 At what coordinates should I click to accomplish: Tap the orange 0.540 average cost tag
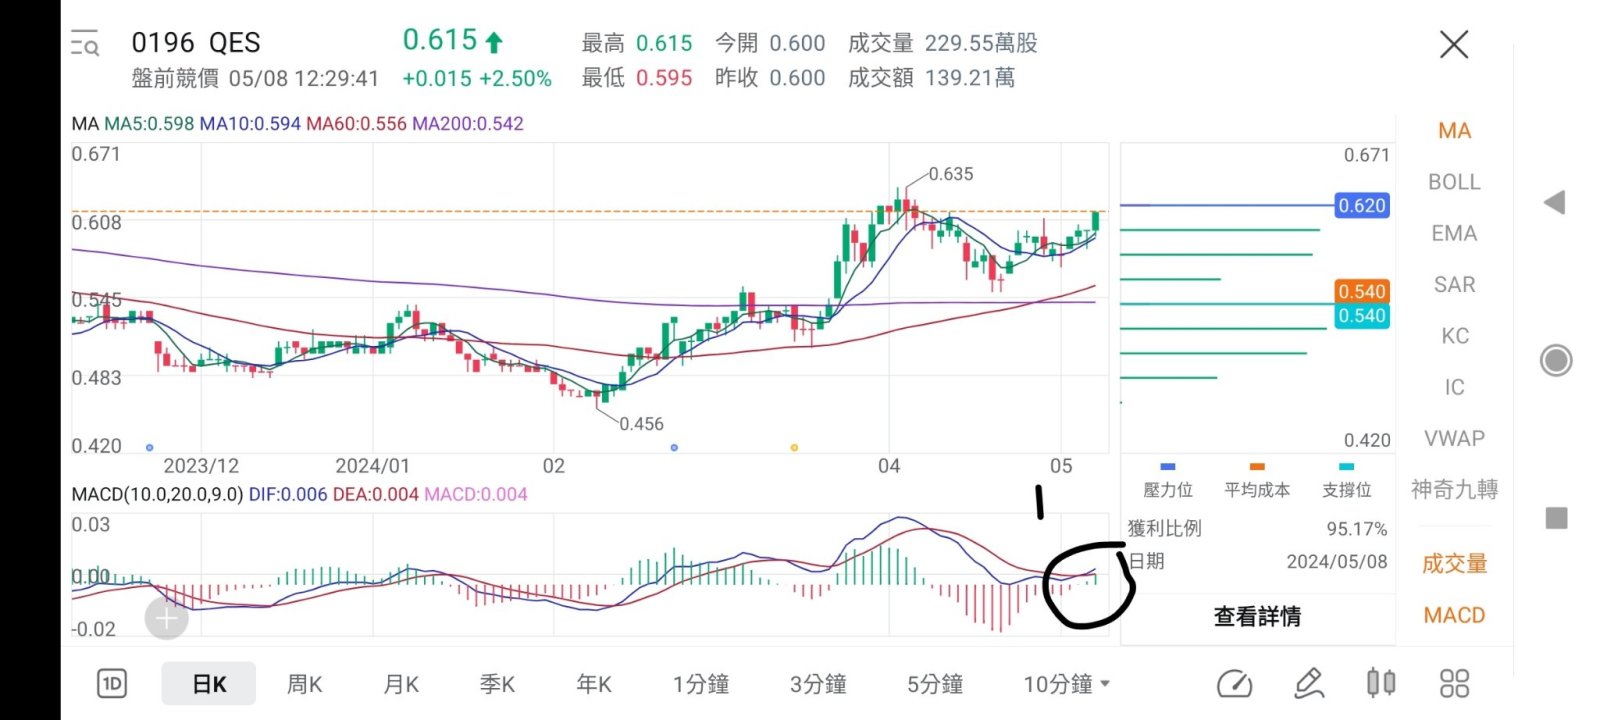(x=1362, y=291)
